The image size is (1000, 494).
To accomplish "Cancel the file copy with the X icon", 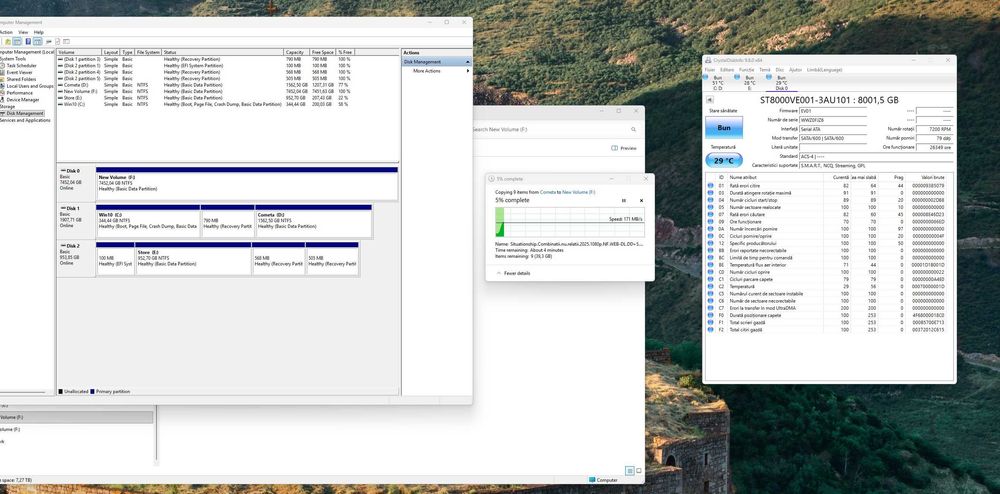I will point(641,200).
